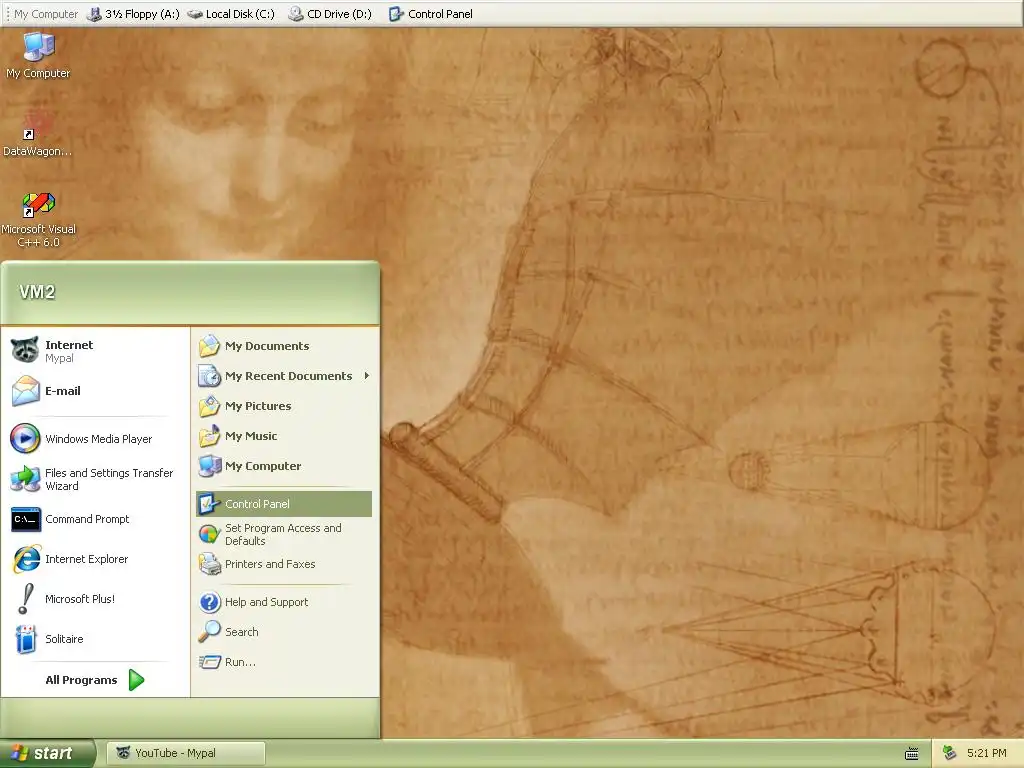Open CD Drive (D:) in top toolbar

tap(330, 14)
